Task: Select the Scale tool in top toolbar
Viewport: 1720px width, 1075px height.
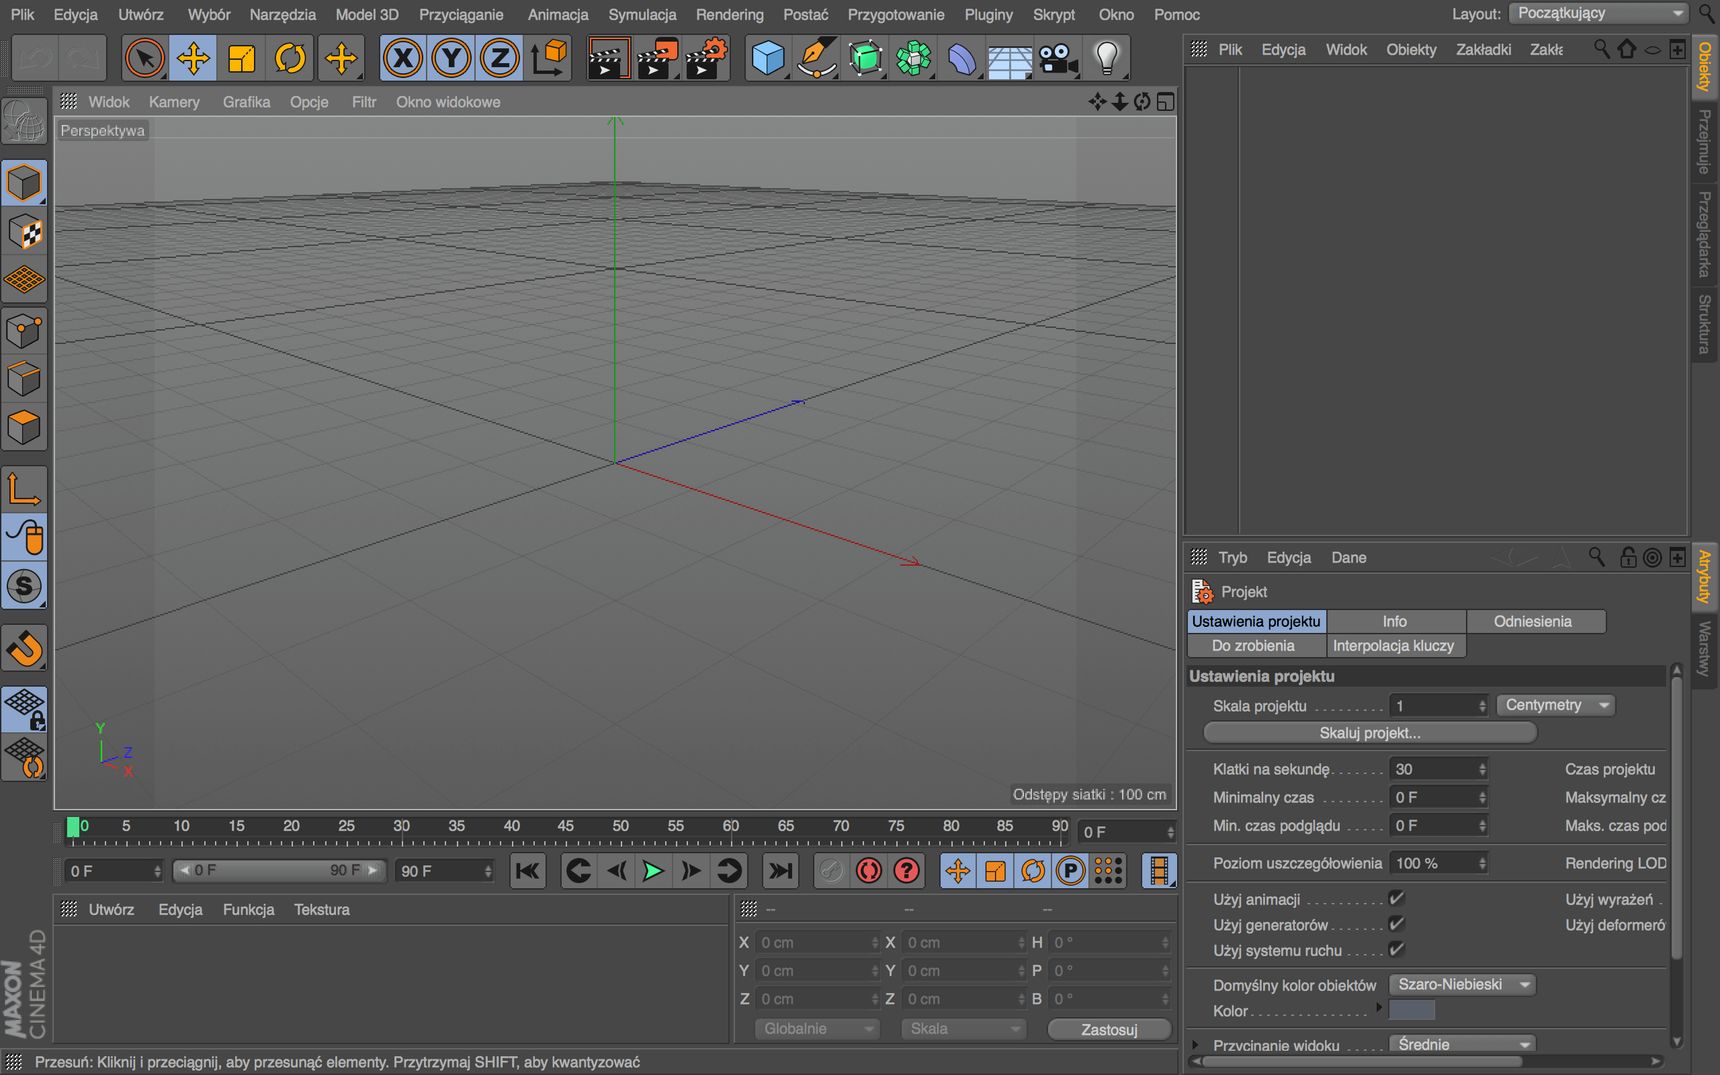Action: coord(241,58)
